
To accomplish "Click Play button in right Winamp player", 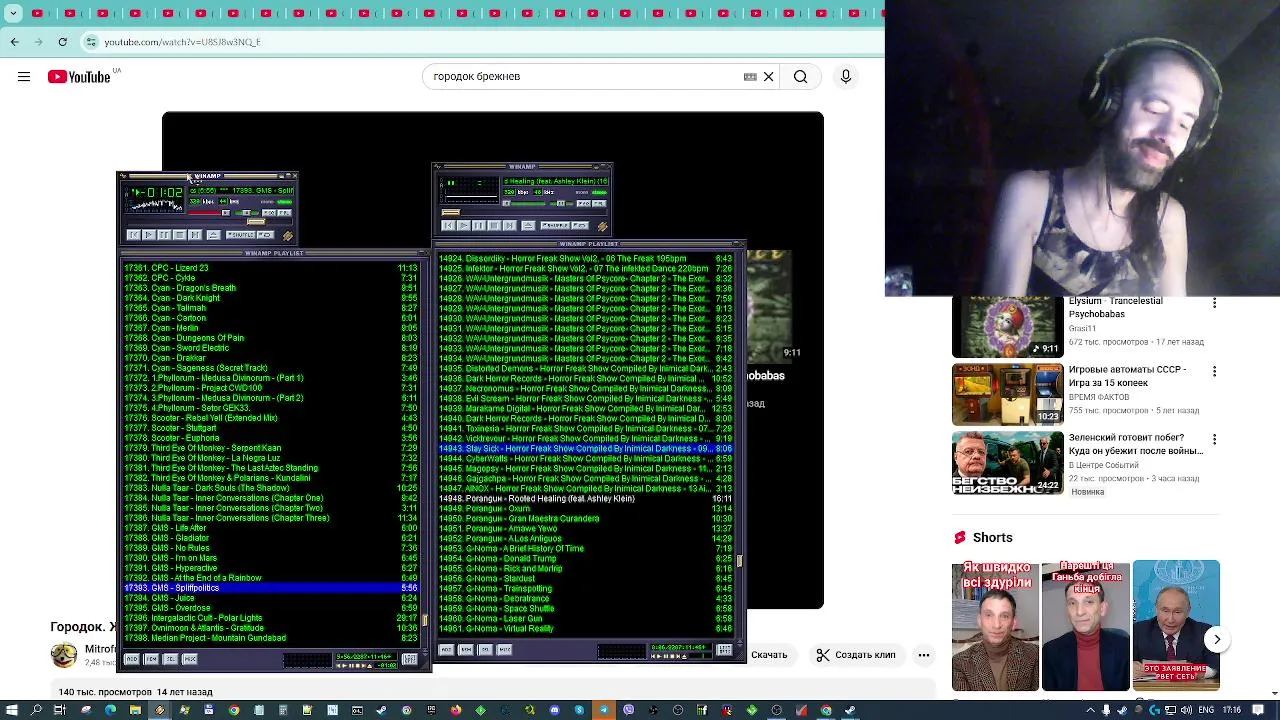I will (x=464, y=225).
